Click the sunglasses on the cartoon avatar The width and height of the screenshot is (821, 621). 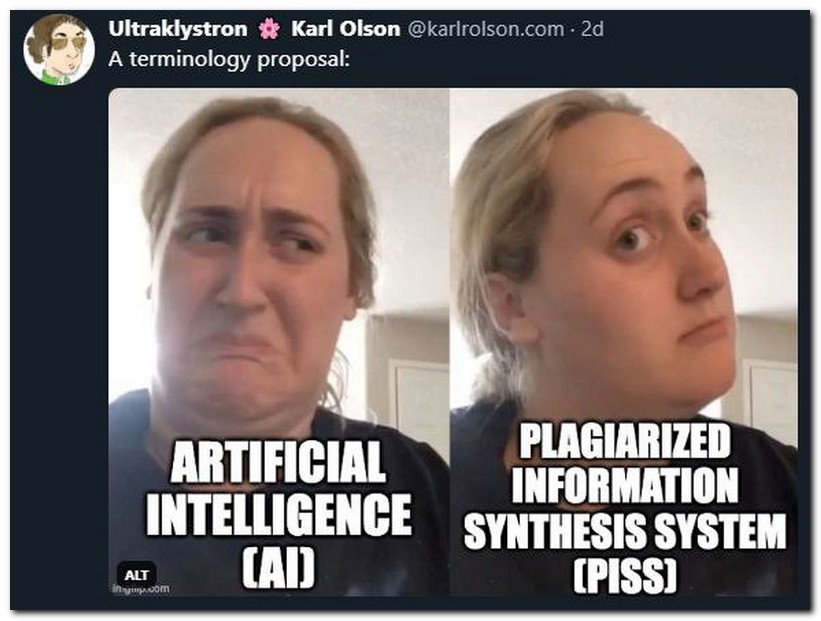pos(69,42)
